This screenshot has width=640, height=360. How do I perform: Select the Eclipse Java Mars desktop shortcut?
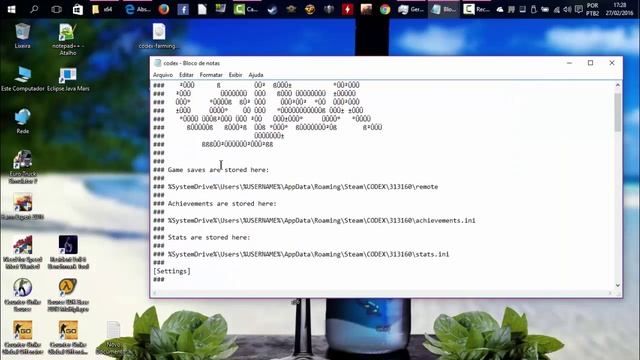click(68, 79)
